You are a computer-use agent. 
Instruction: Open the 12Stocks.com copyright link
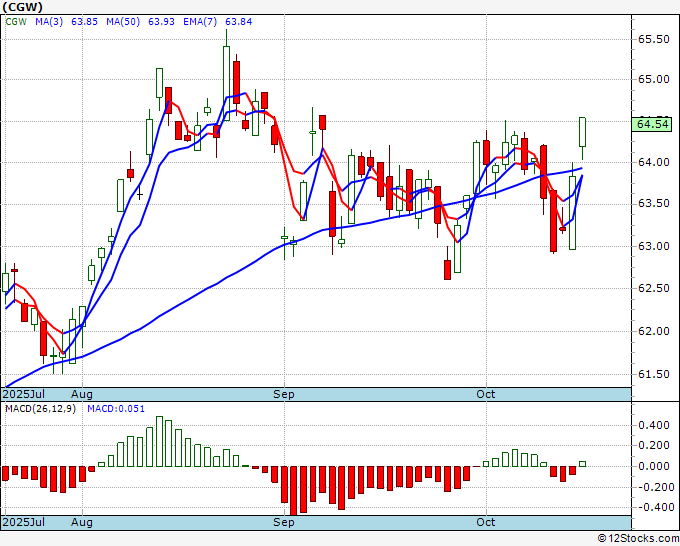pyautogui.click(x=638, y=539)
